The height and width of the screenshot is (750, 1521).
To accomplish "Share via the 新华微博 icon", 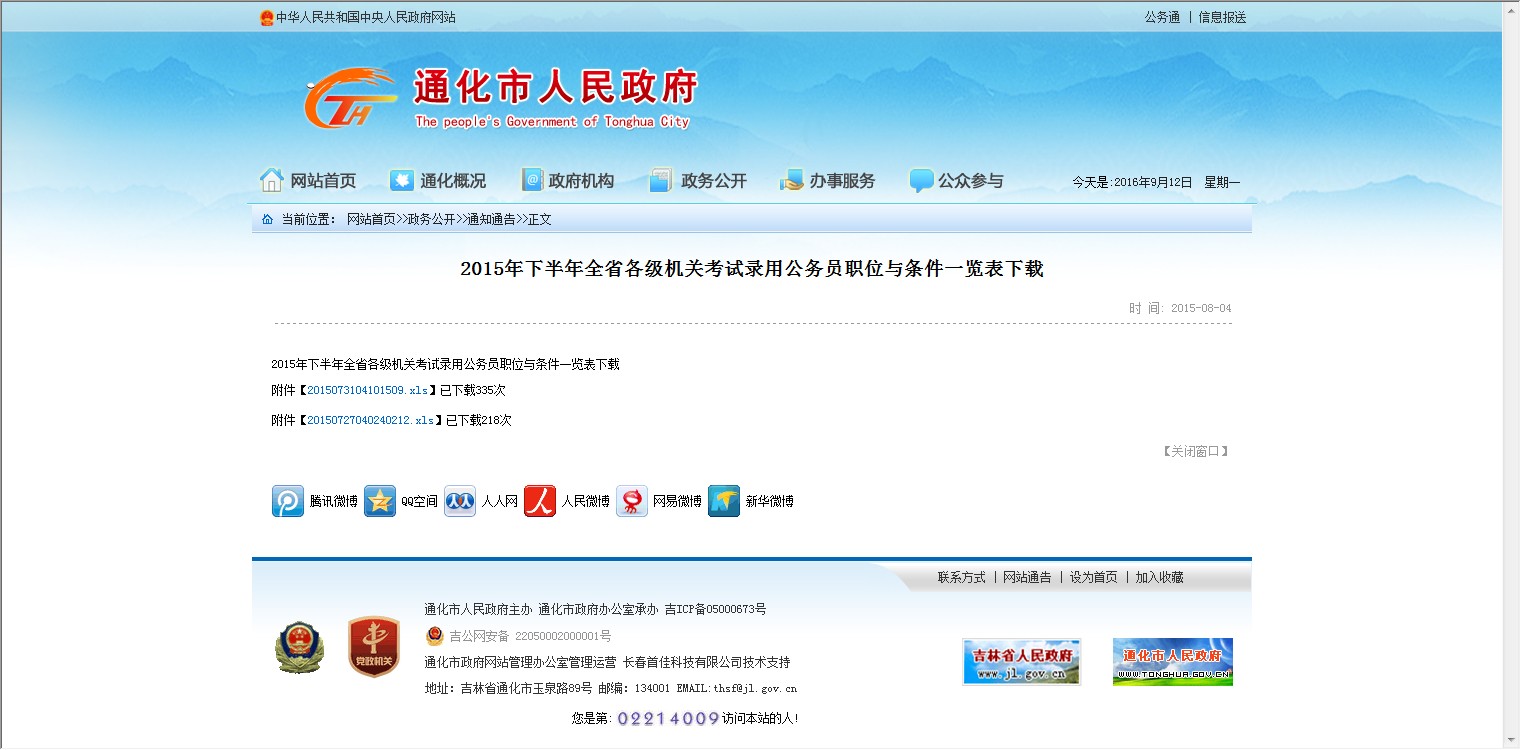I will pos(724,501).
